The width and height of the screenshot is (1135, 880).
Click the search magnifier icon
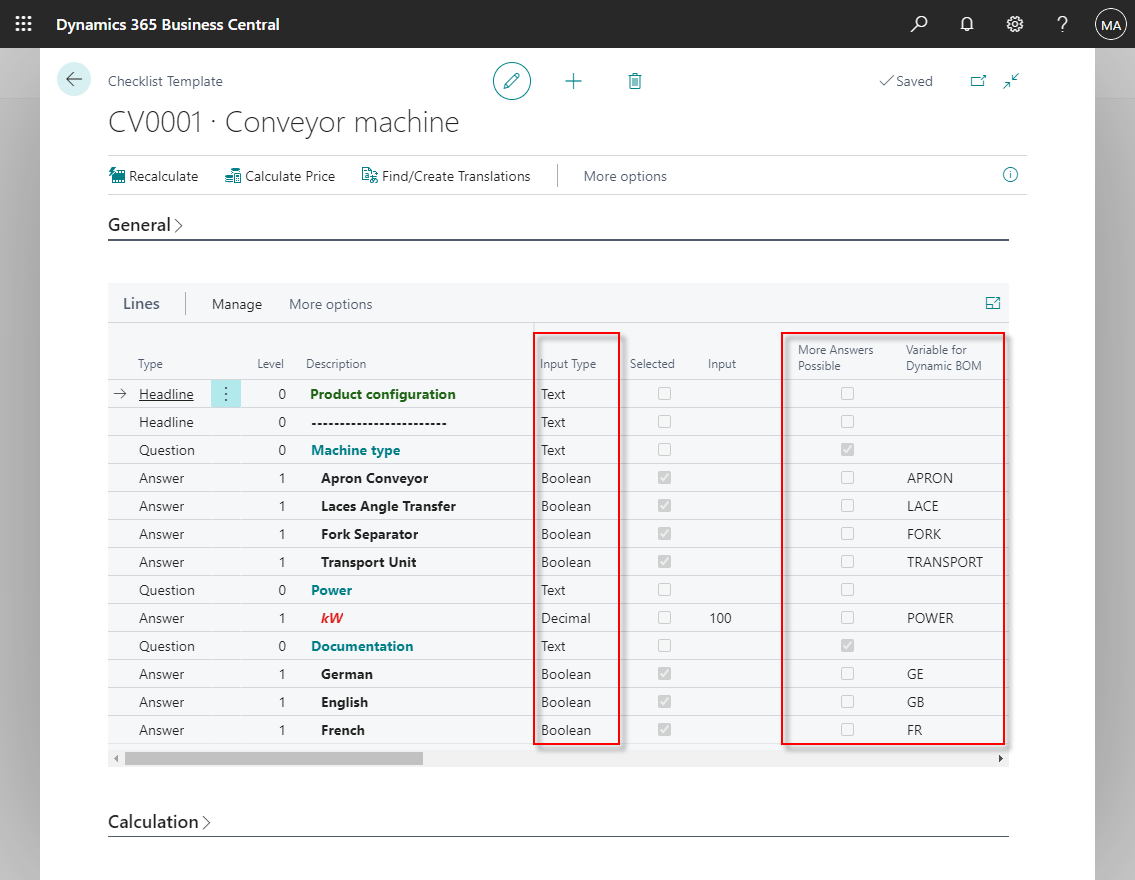pos(918,24)
